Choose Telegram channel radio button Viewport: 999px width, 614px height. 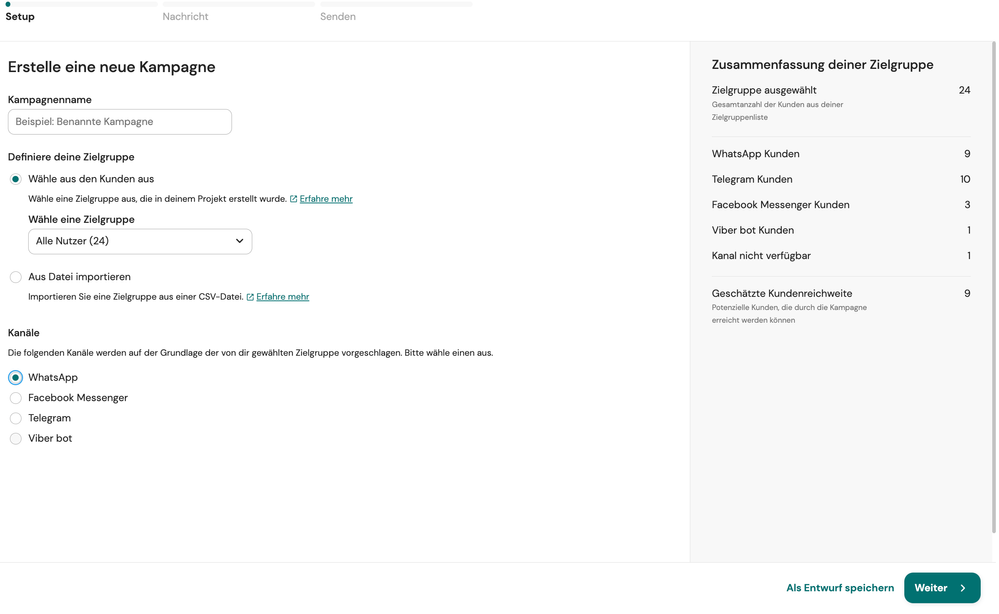point(16,418)
